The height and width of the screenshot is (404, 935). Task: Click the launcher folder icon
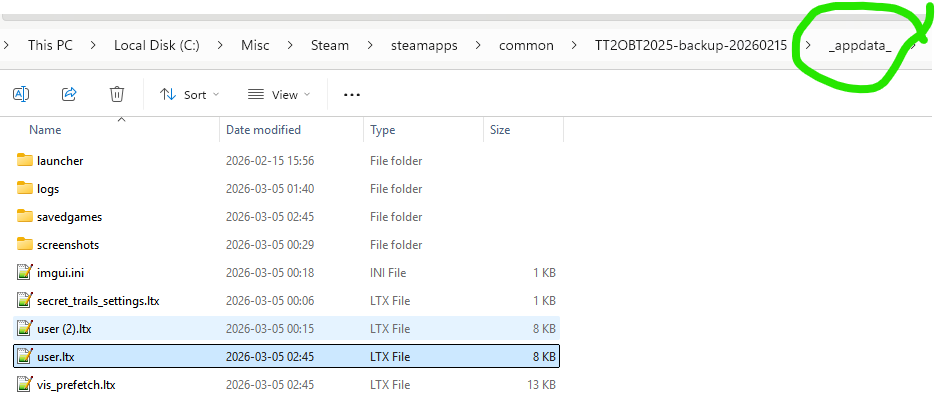coord(25,161)
